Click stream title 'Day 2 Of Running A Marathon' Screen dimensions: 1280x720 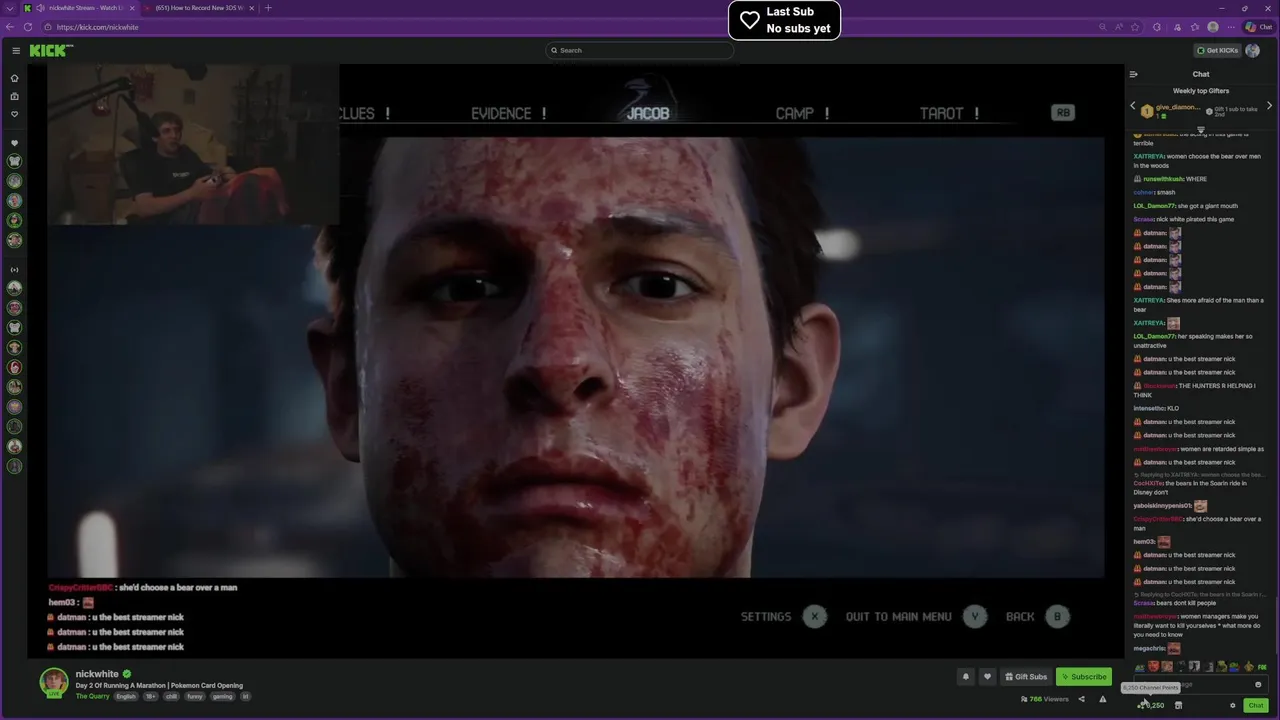pyautogui.click(x=159, y=686)
